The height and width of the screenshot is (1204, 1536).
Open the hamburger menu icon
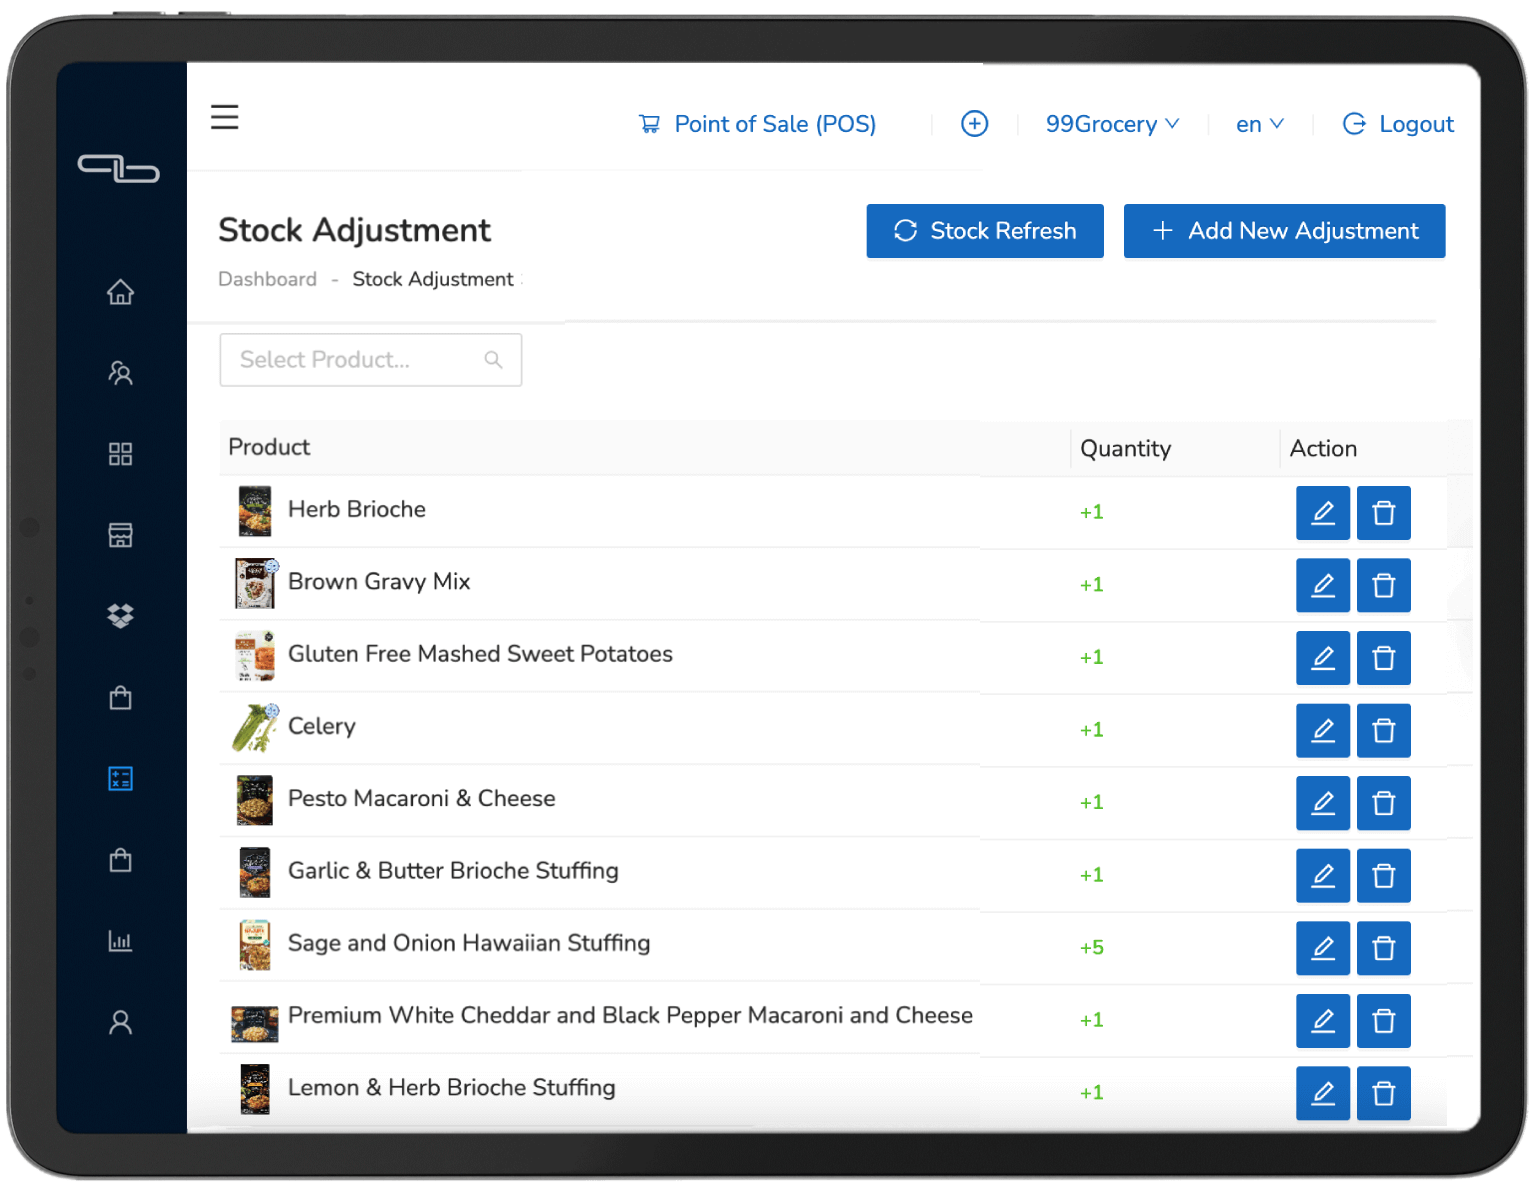point(224,117)
